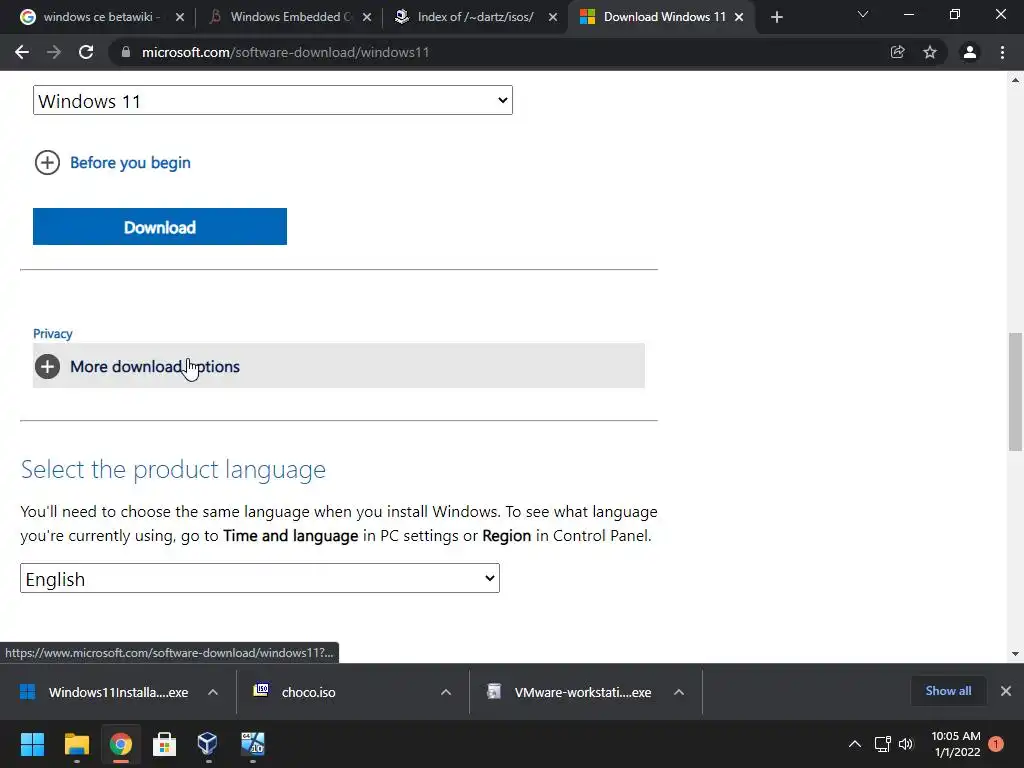Screen dimensions: 1024x768
Task: Open the Windows 11 edition dropdown
Action: point(273,100)
